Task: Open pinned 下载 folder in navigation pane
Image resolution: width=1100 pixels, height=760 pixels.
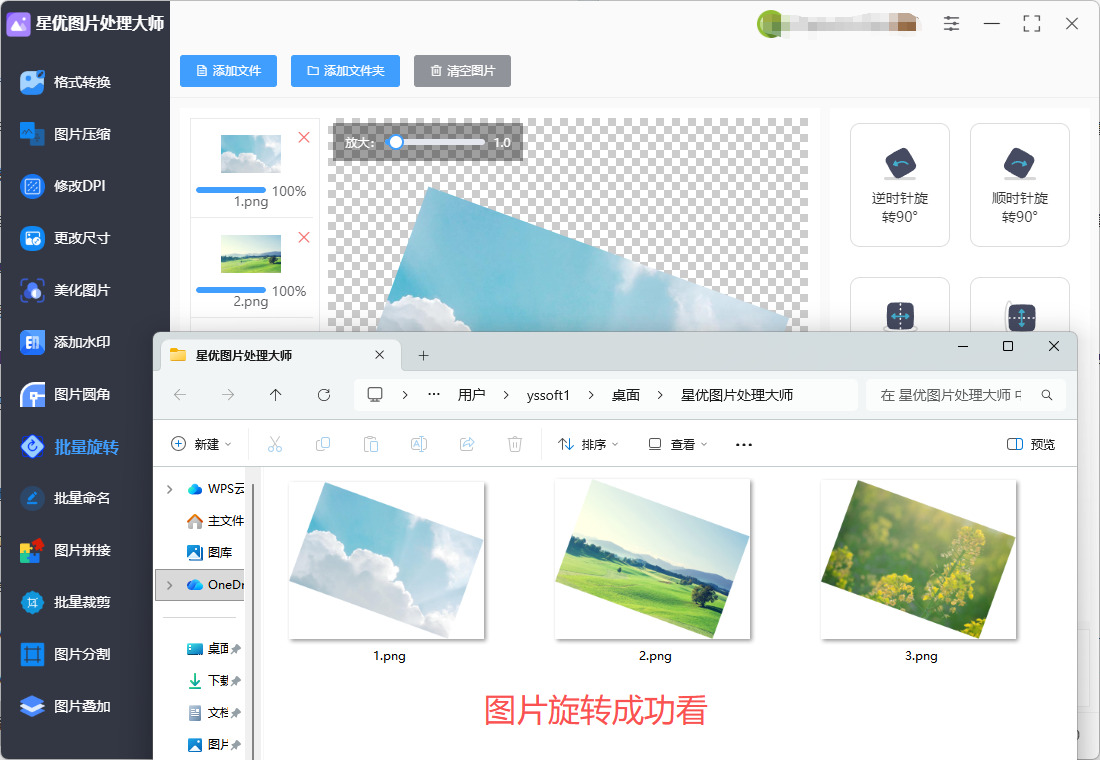Action: point(213,681)
